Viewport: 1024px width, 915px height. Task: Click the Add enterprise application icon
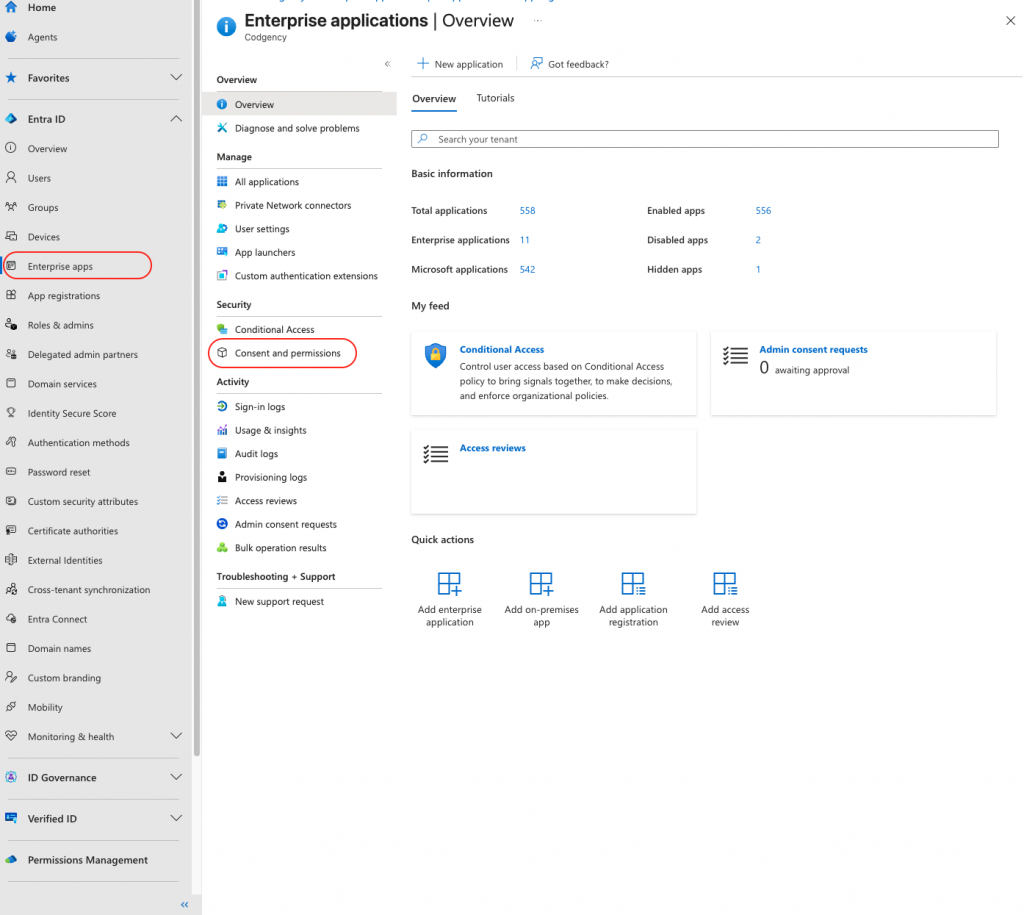449,584
